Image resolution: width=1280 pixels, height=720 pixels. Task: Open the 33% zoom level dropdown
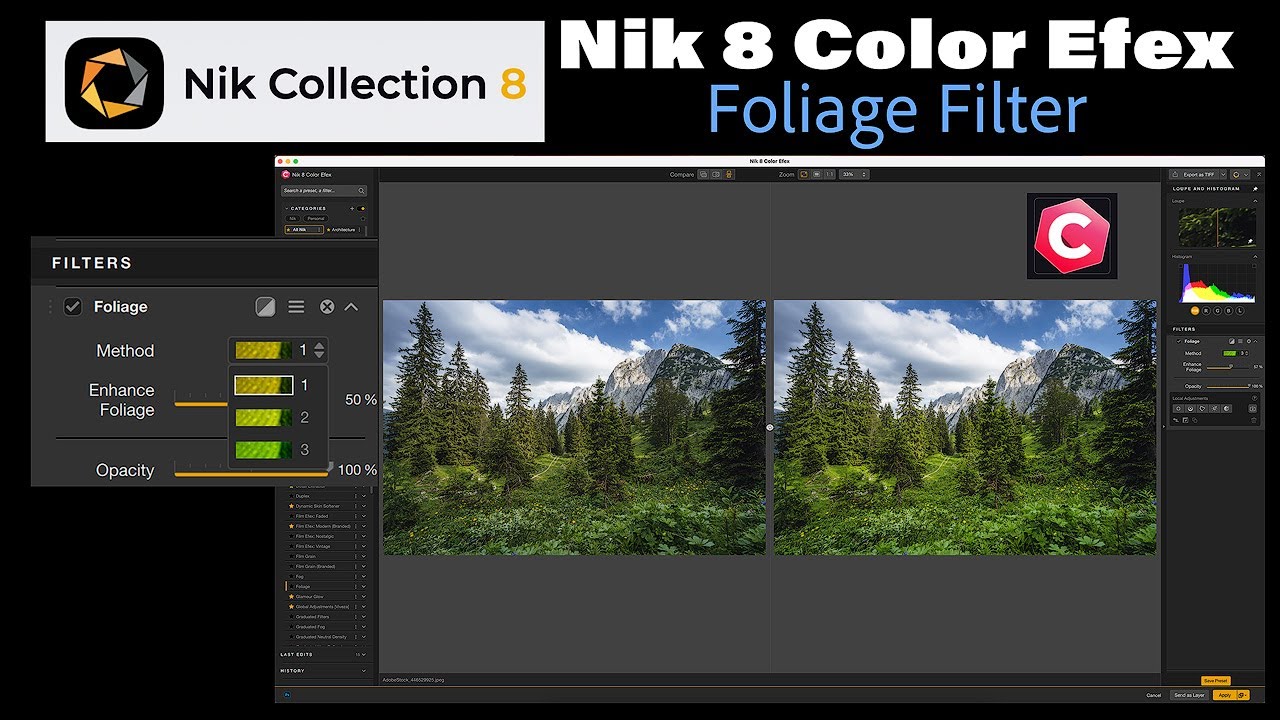[854, 174]
